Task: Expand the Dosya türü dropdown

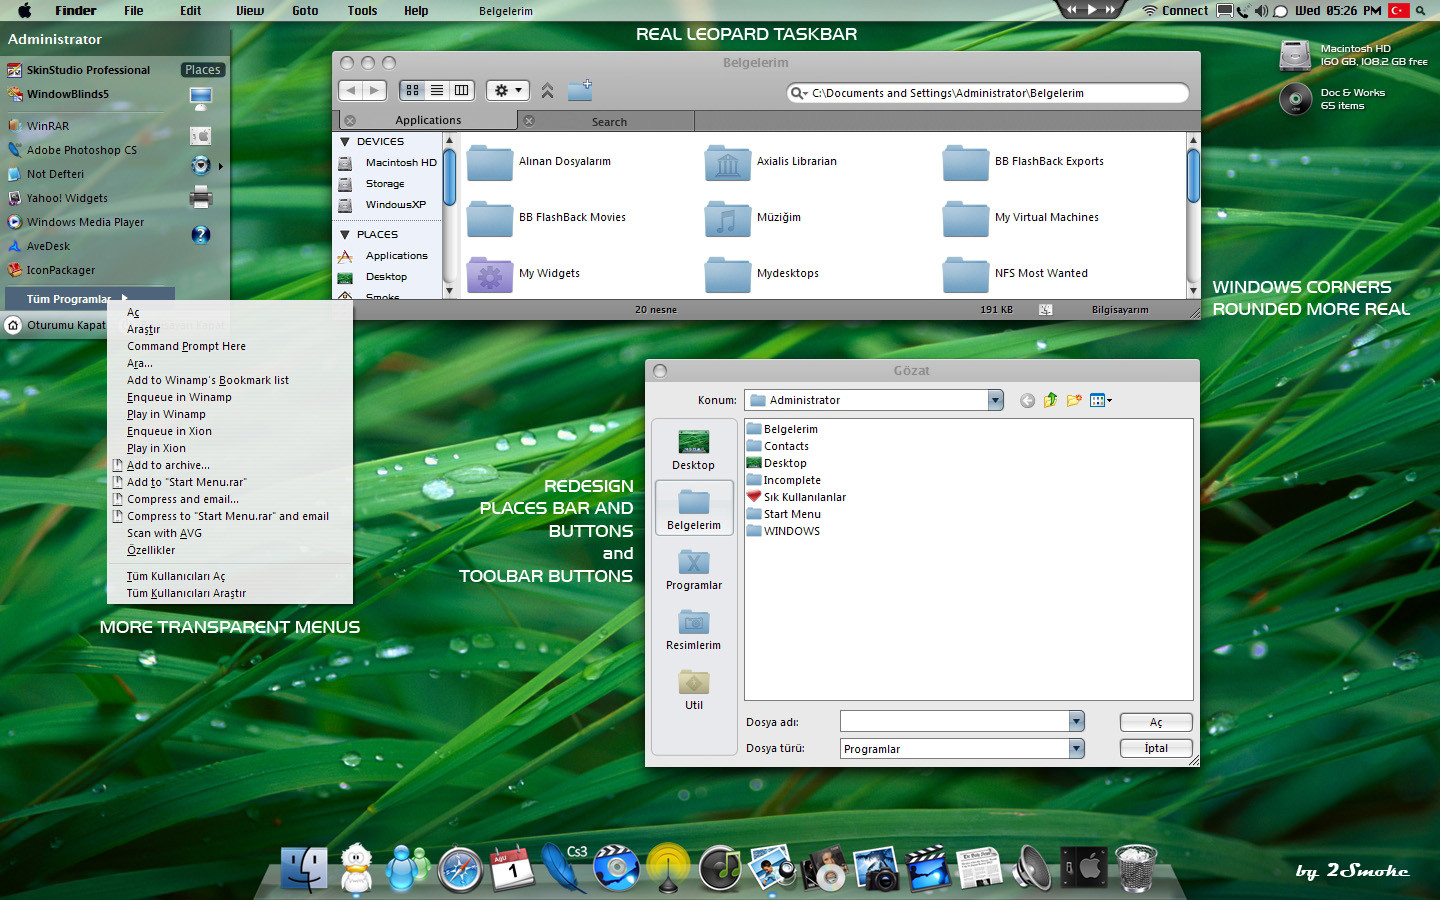Action: 1076,748
